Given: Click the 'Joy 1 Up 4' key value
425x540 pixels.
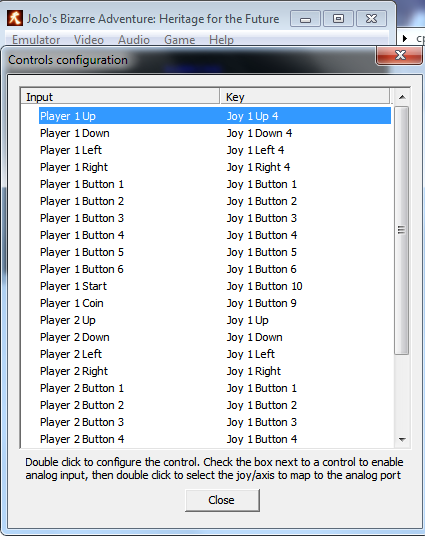Looking at the screenshot, I should point(252,116).
